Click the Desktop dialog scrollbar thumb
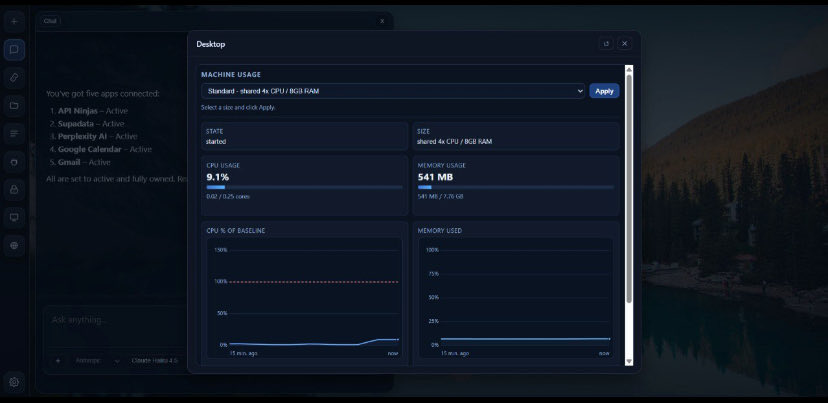Screen dimensions: 828x403 click(629, 189)
